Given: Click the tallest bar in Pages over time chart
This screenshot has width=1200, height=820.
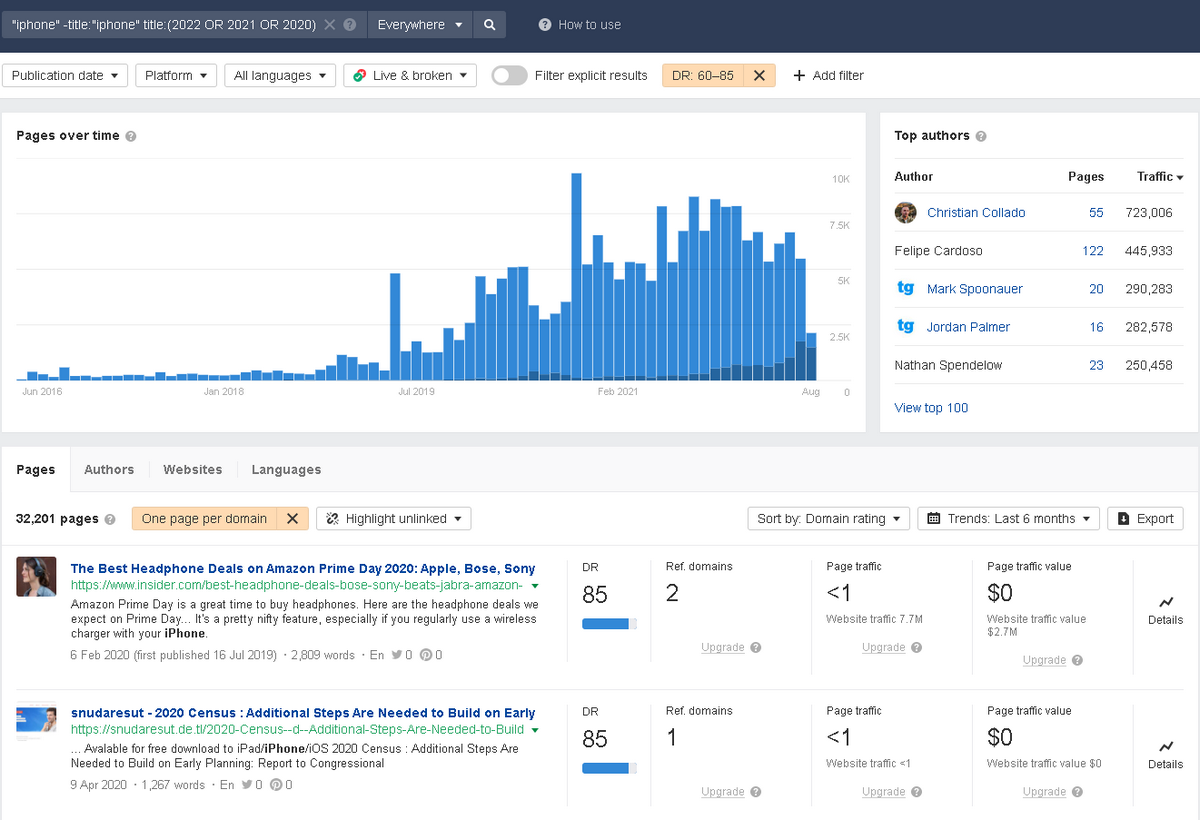Looking at the screenshot, I should (577, 276).
